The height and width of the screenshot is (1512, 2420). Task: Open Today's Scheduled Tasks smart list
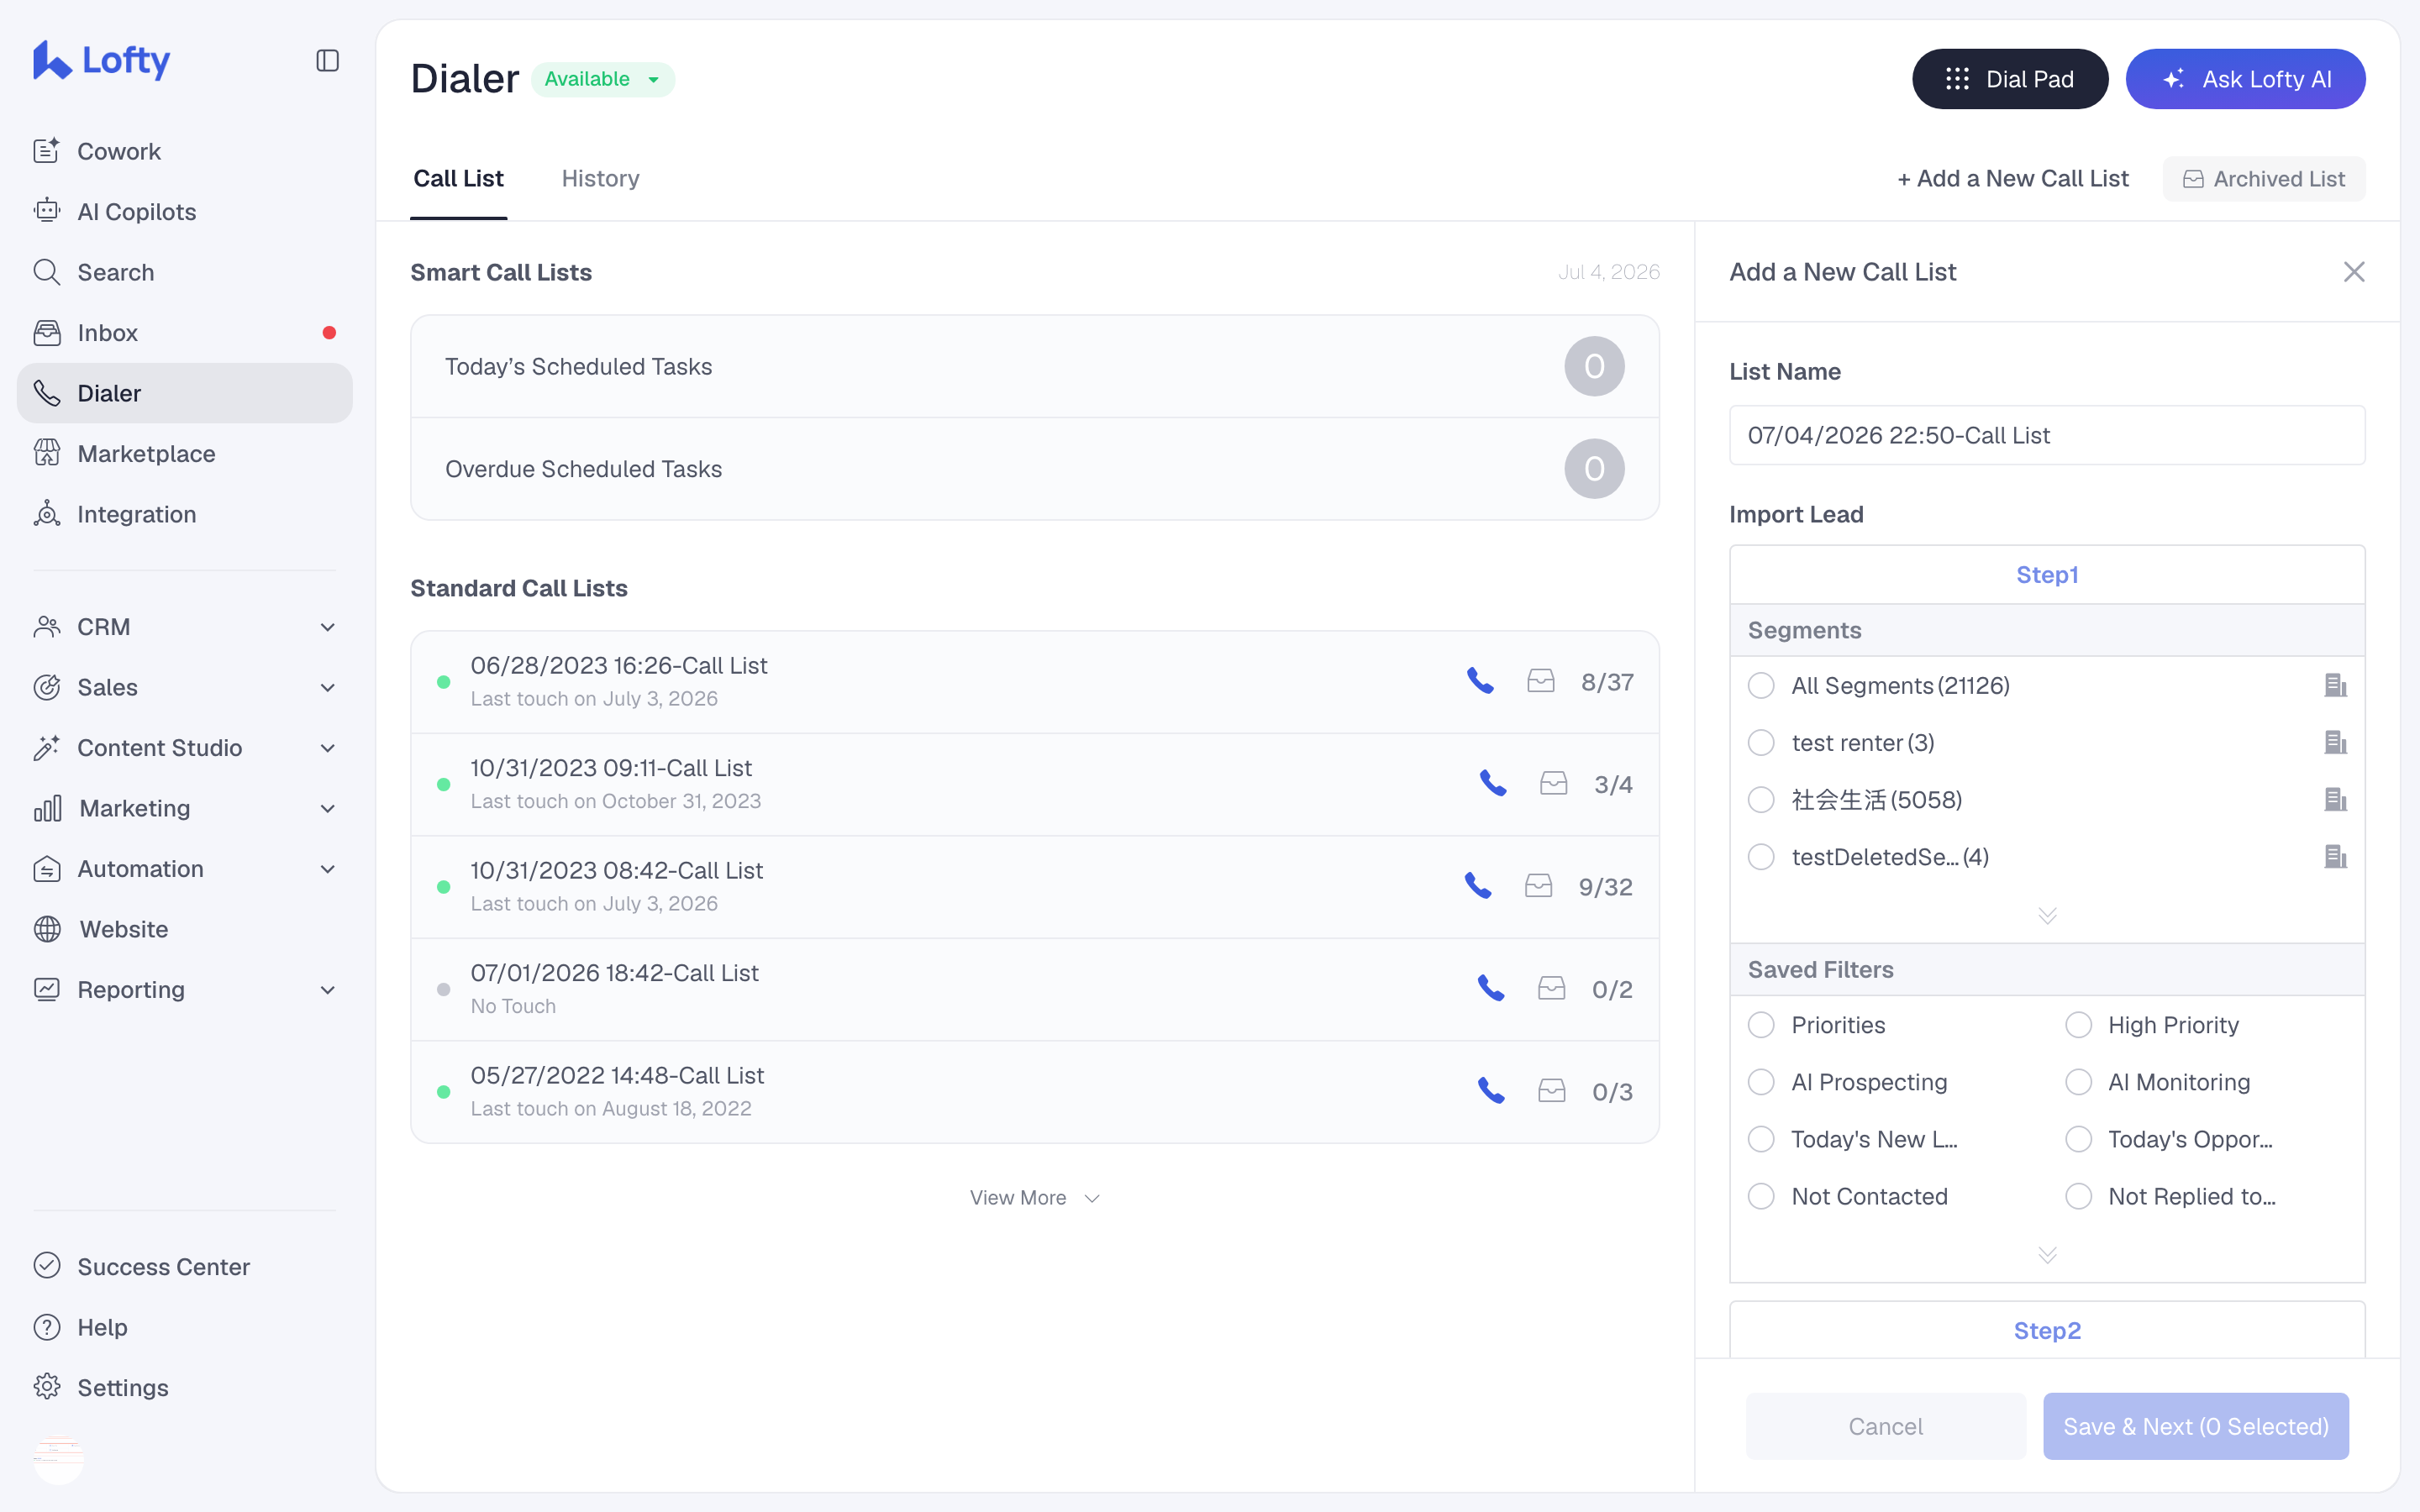pos(1035,366)
